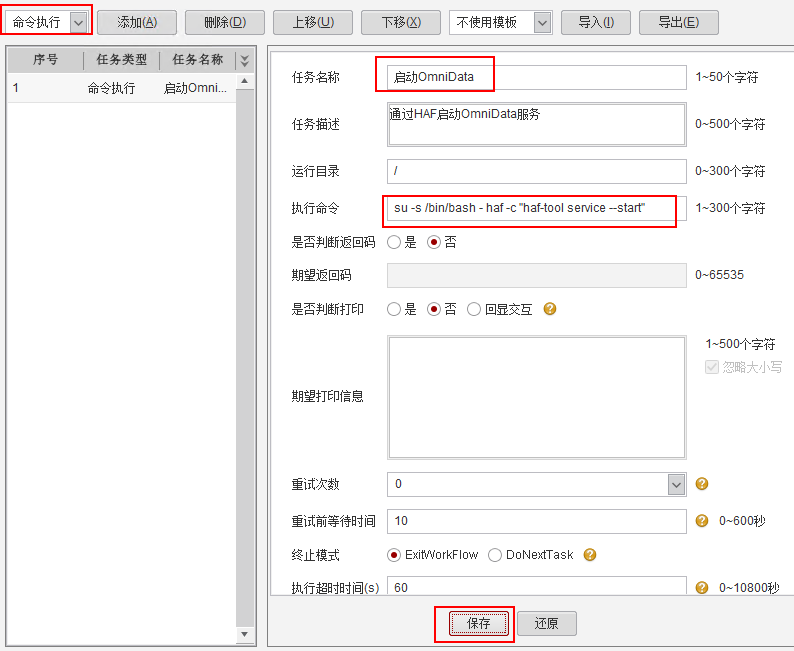Focus 执行命令 input field
This screenshot has height=651, width=794.
537,209
